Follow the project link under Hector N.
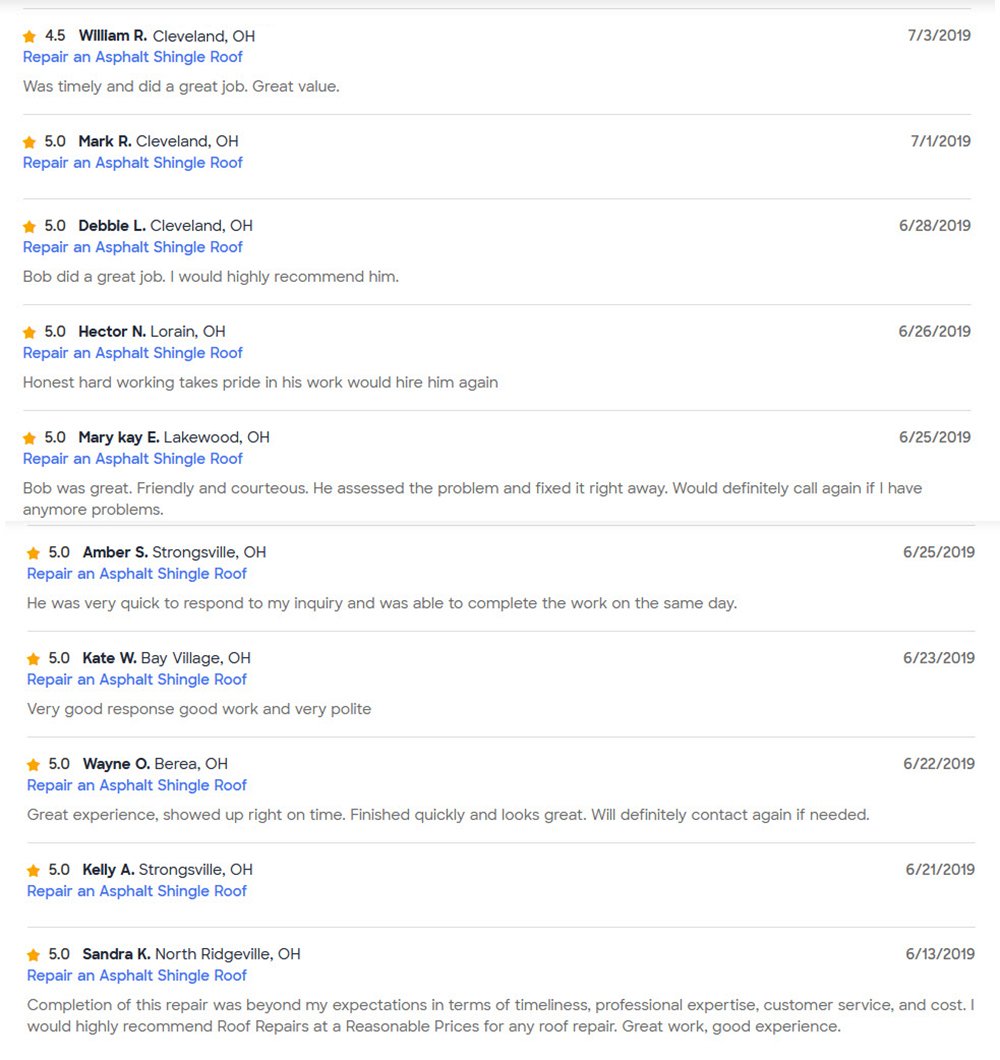 (x=133, y=353)
